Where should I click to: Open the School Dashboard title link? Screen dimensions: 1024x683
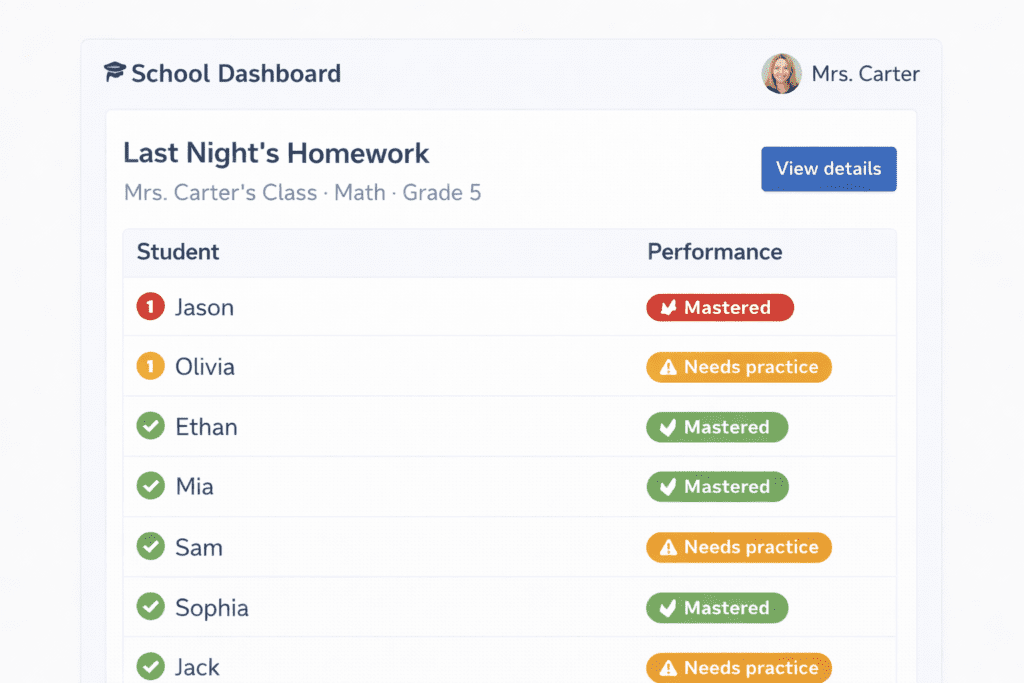(x=236, y=73)
